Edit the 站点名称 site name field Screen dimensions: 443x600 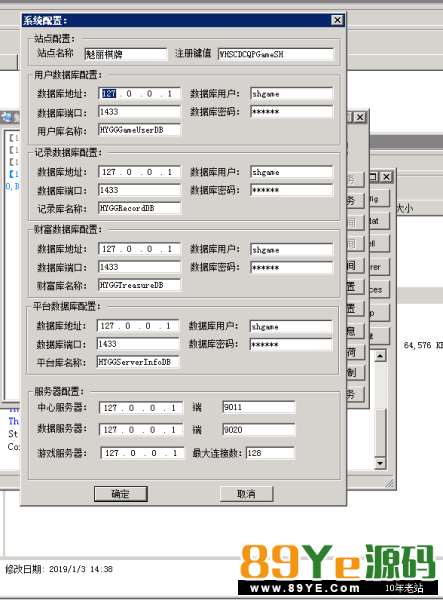126,54
